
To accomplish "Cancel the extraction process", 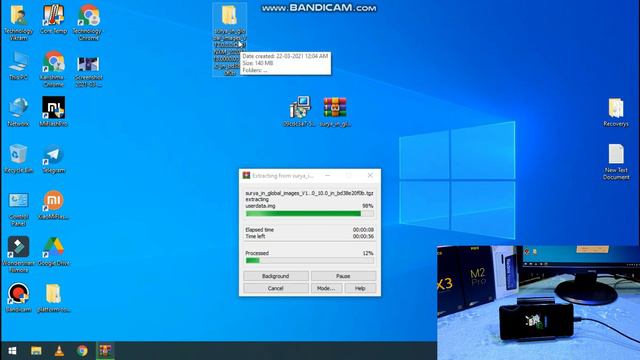I will click(276, 288).
